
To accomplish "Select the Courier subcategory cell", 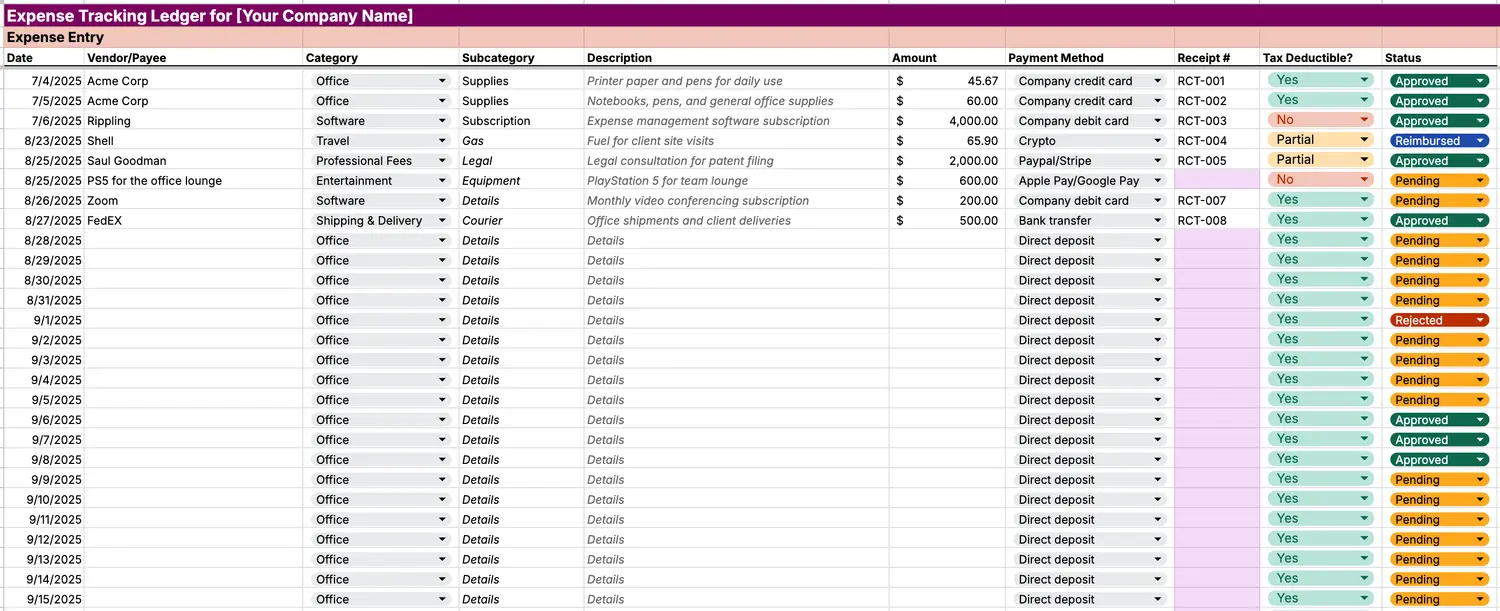I will pyautogui.click(x=521, y=221).
